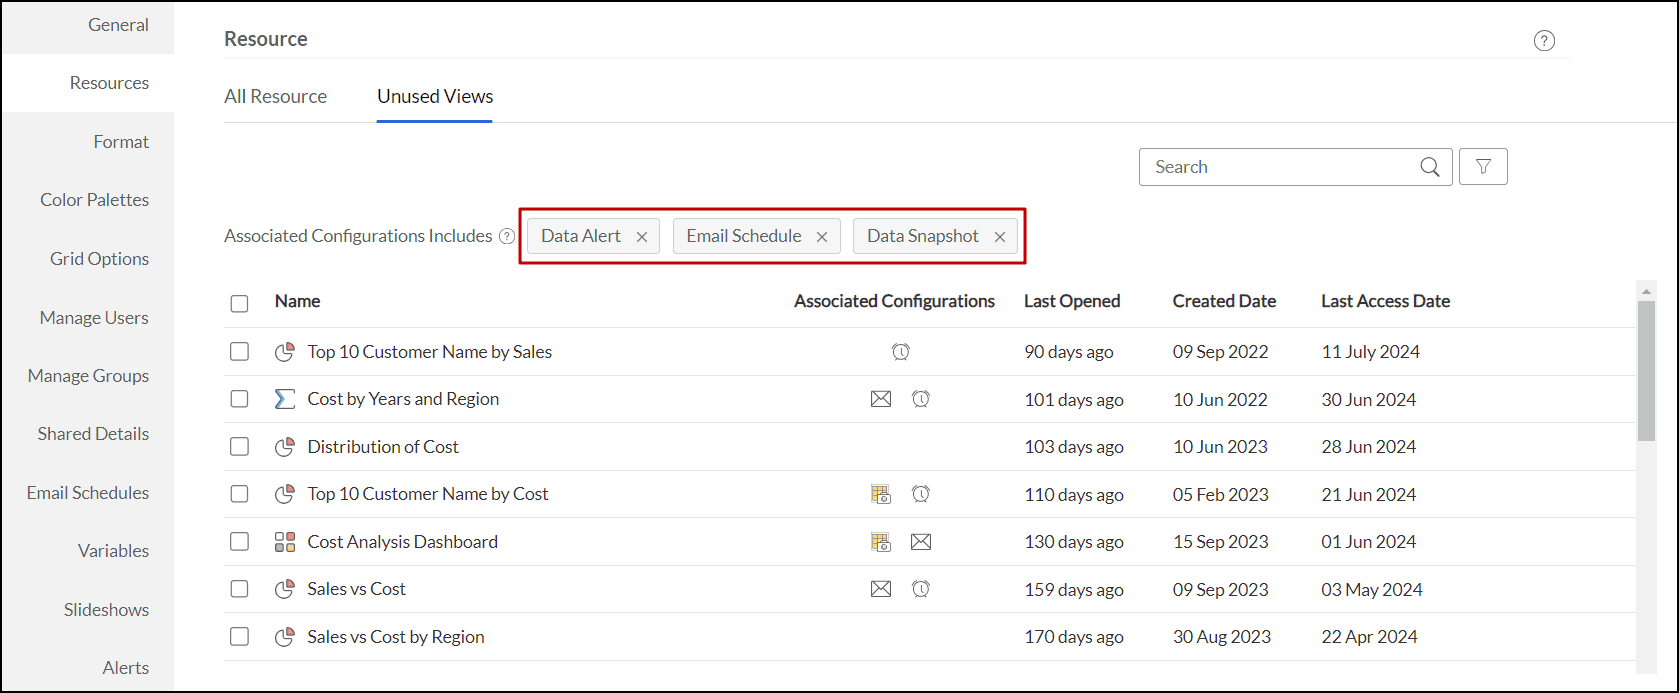The width and height of the screenshot is (1679, 693).
Task: Remove the Data Snapshot filter tag
Action: [x=1000, y=237]
